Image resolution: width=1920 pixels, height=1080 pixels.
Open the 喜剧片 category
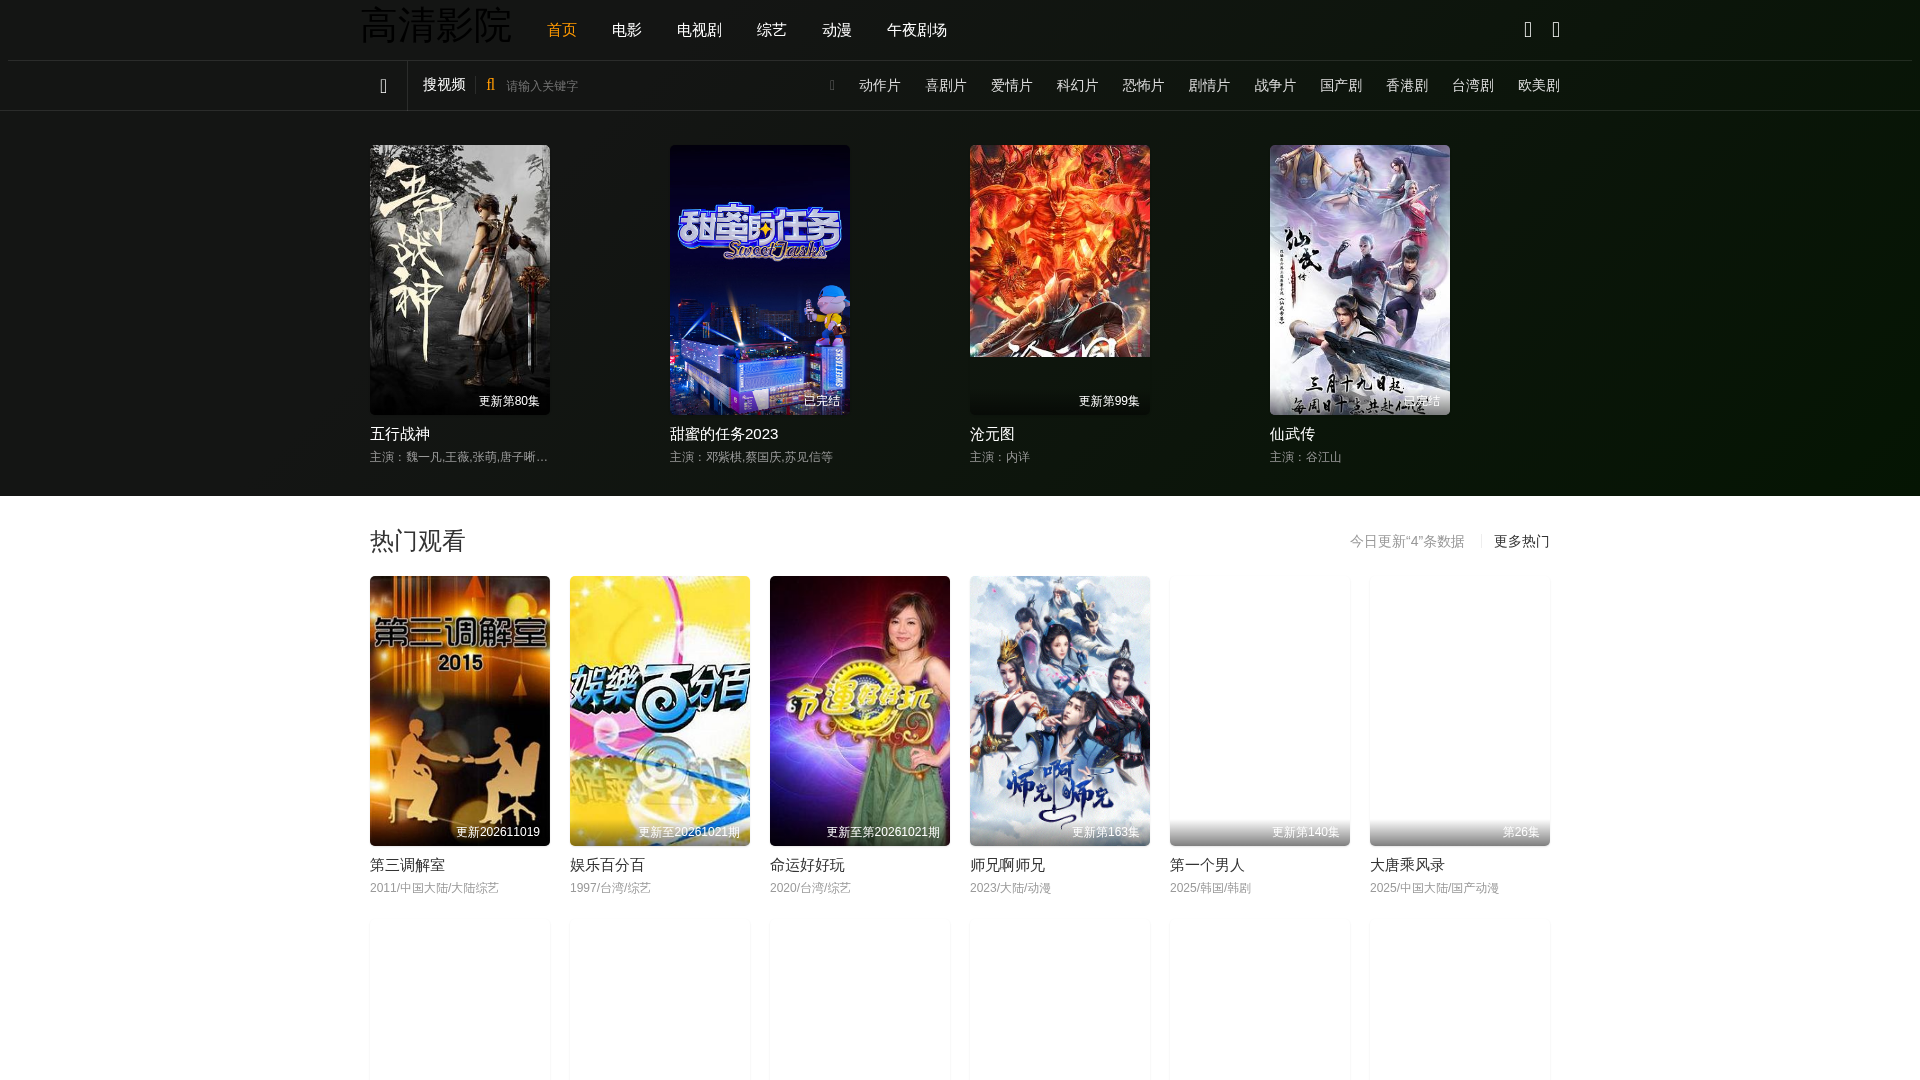click(x=946, y=86)
